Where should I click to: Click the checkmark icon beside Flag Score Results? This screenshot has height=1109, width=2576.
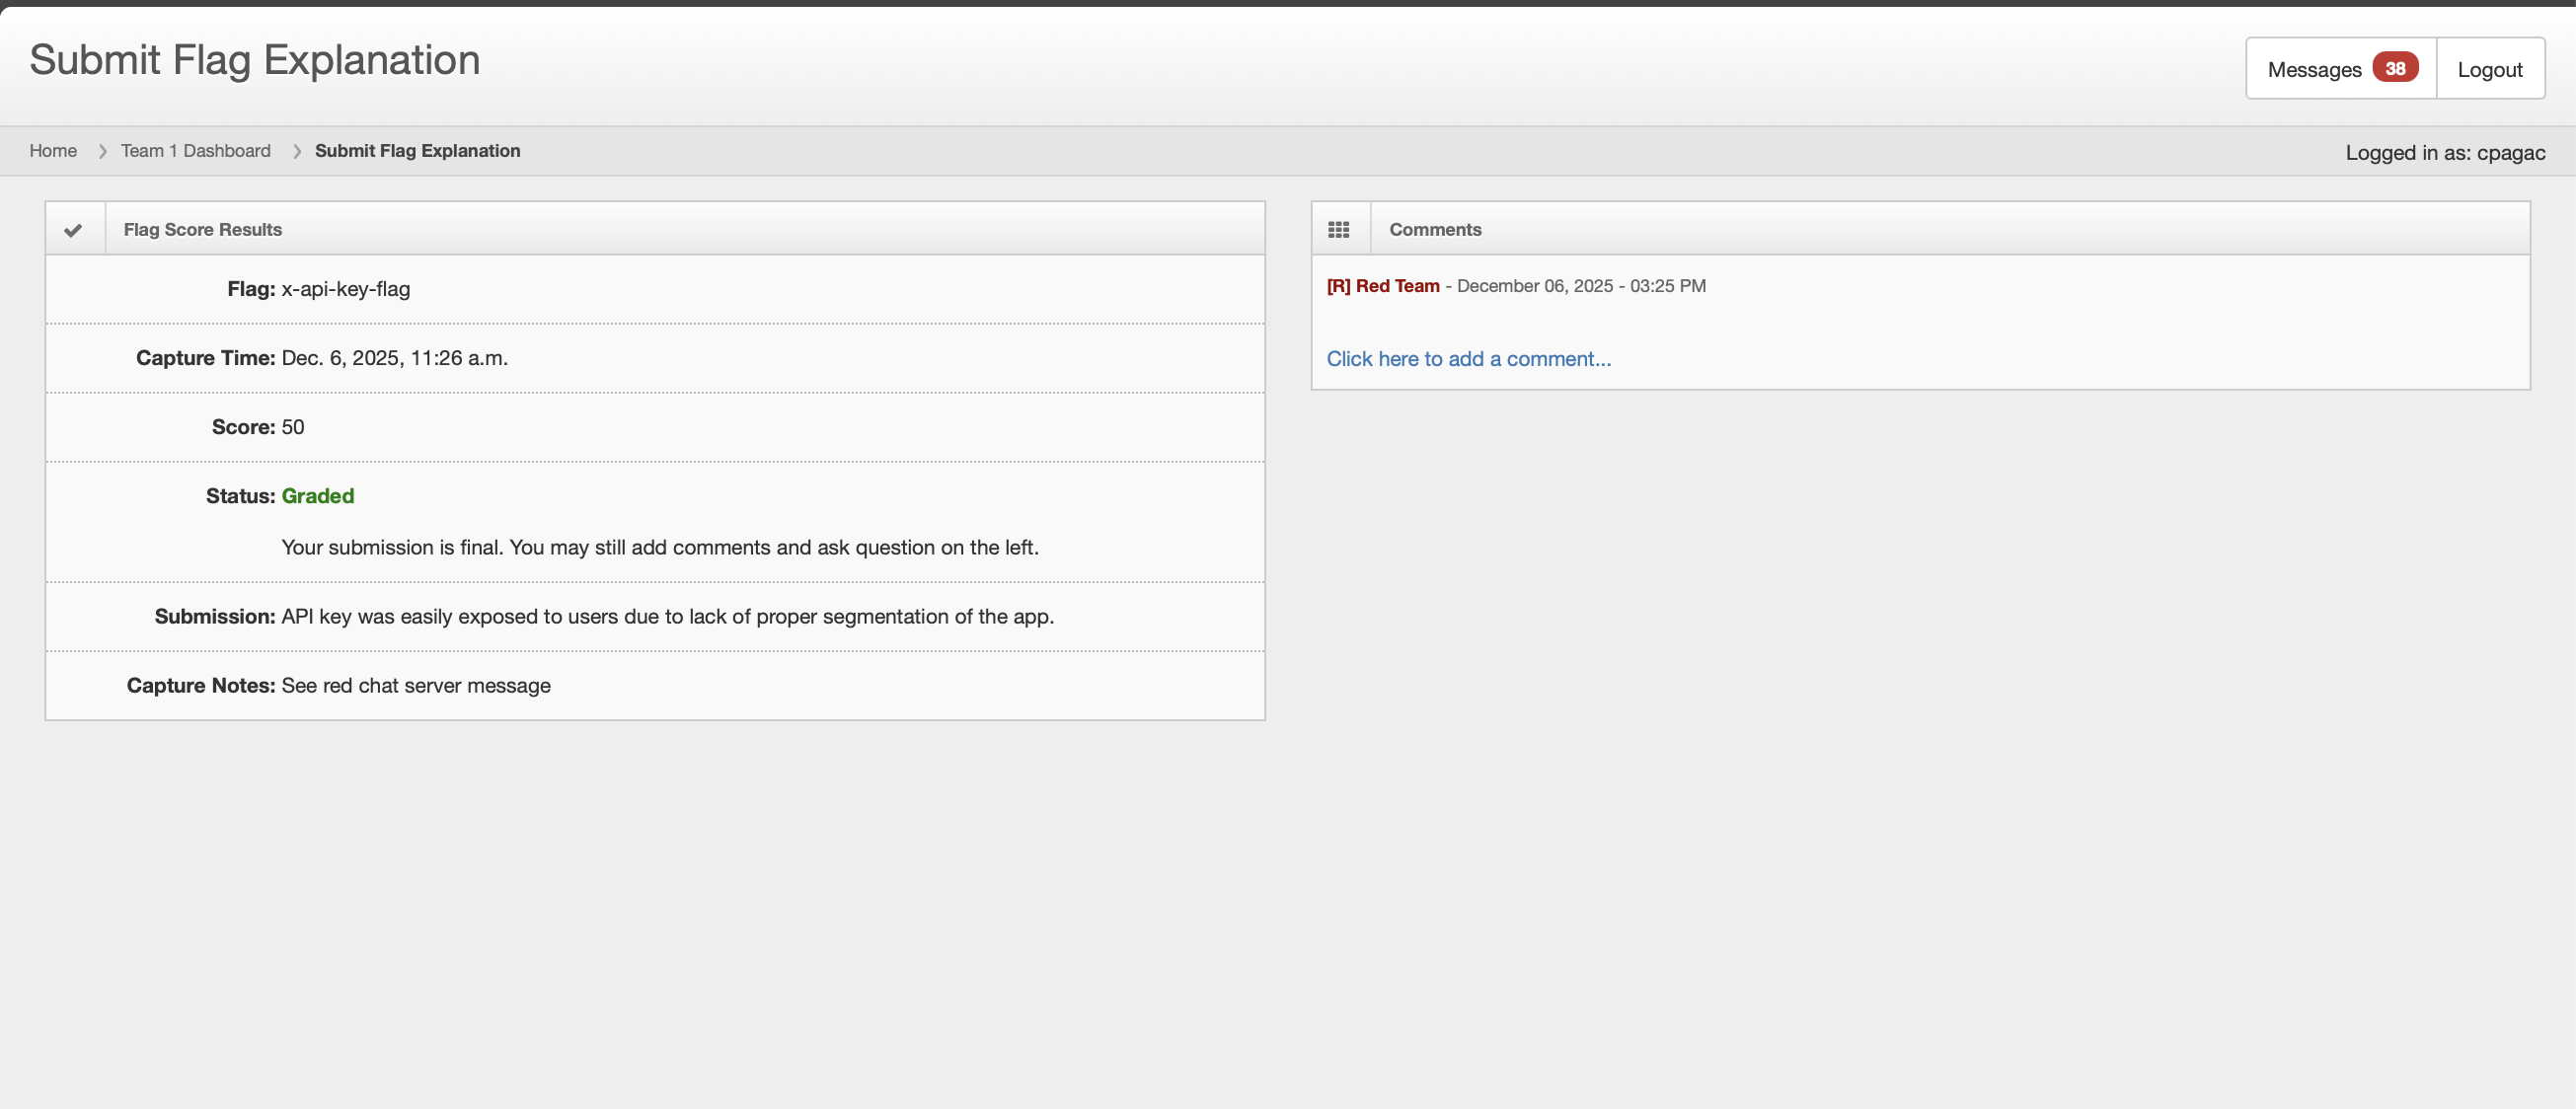pyautogui.click(x=73, y=230)
